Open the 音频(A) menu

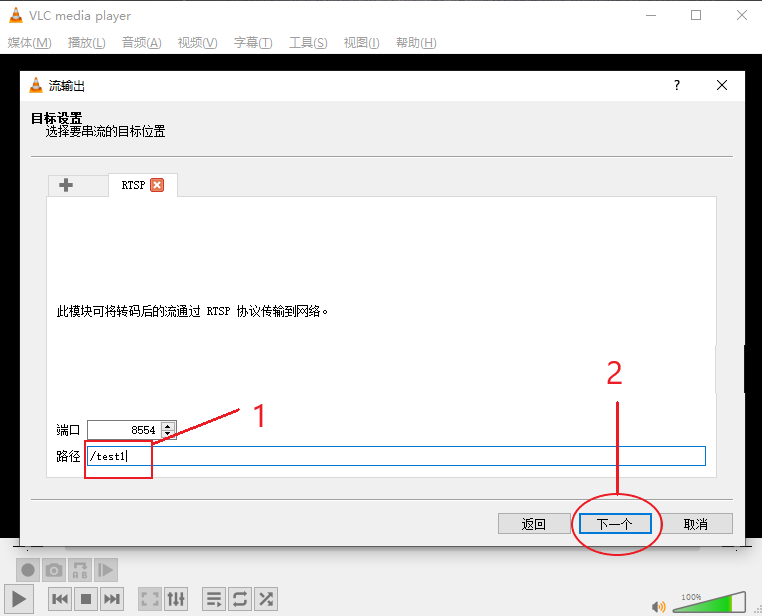(141, 43)
